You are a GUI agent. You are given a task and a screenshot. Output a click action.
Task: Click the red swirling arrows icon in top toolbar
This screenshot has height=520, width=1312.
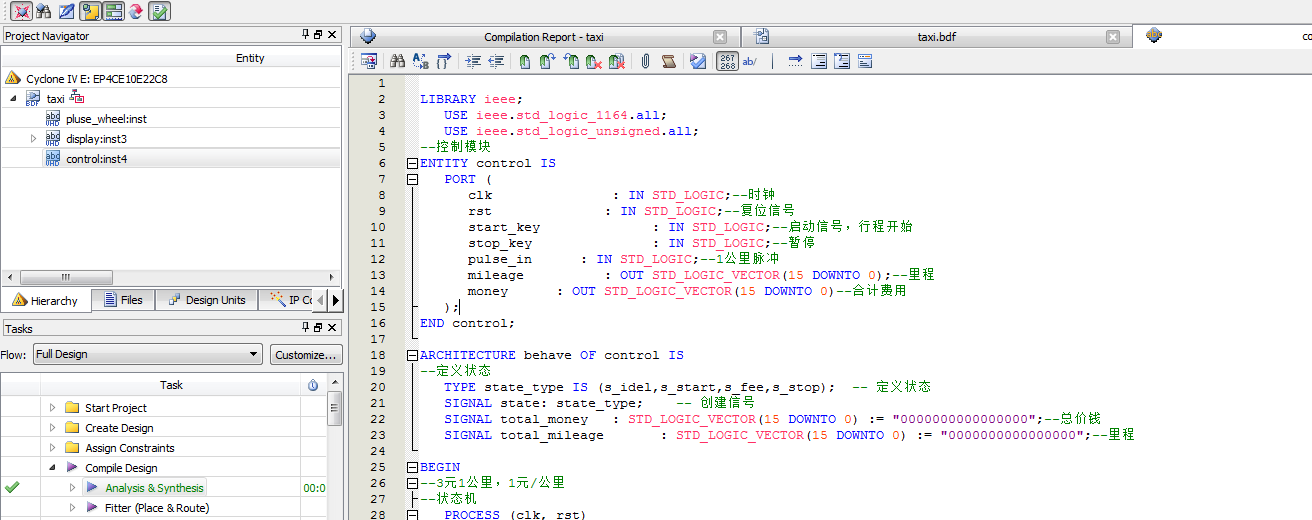pyautogui.click(x=136, y=11)
